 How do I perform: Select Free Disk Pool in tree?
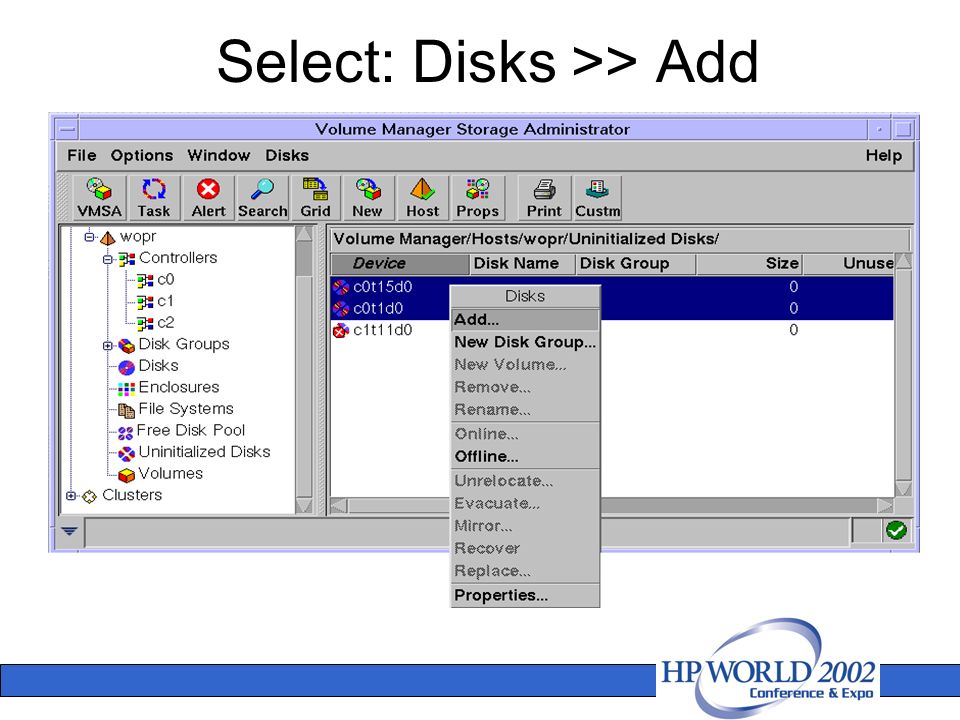(190, 430)
